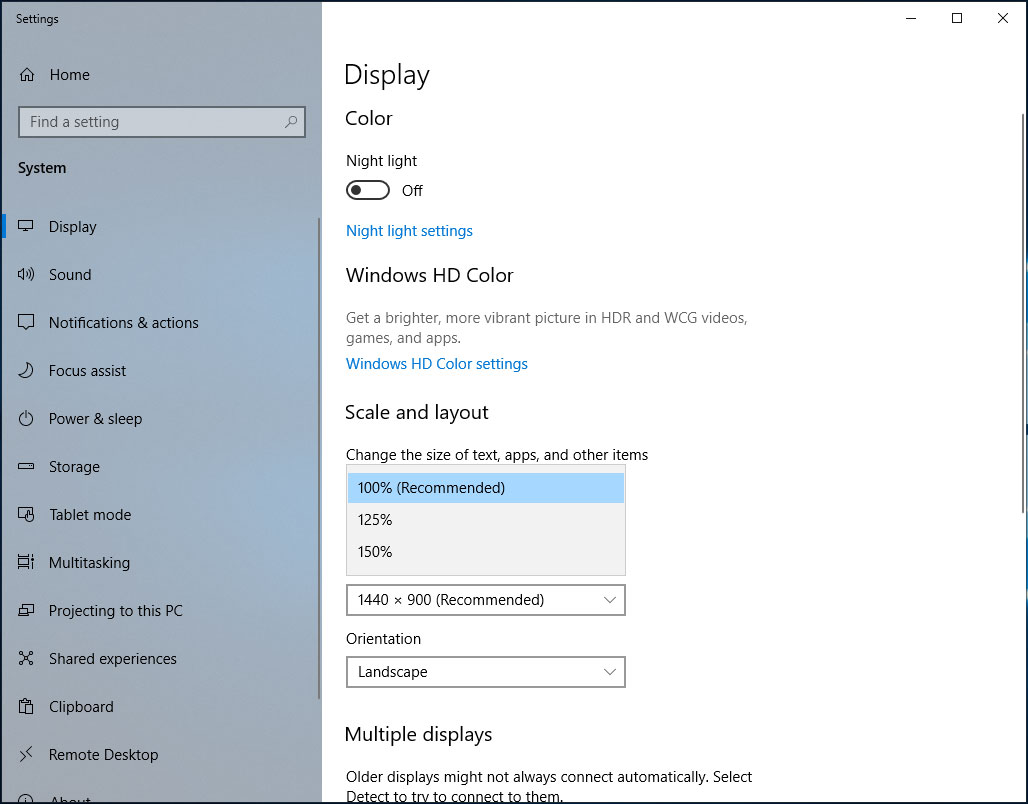Screen dimensions: 1028x804
Task: Open Notifications & actions page
Action: [x=161, y=322]
